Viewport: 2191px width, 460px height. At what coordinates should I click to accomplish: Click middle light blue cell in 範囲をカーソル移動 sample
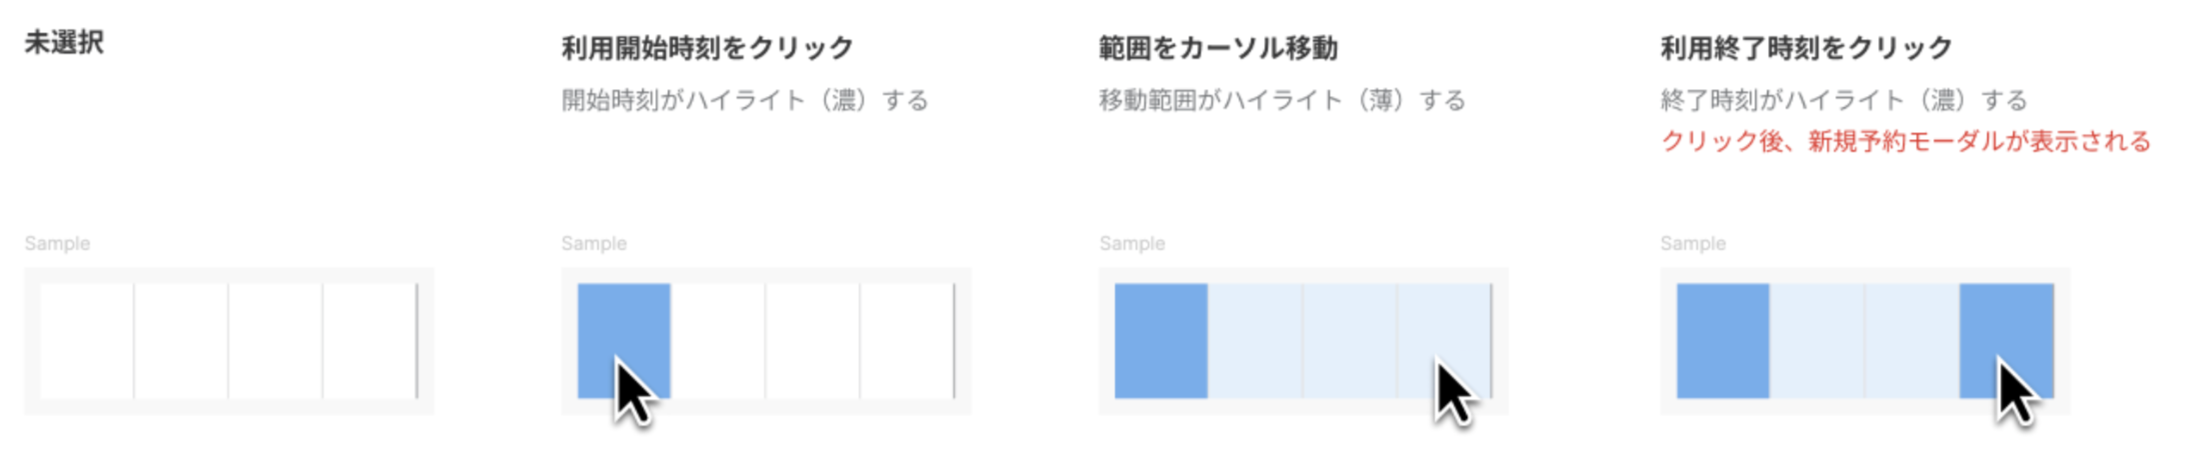[1349, 341]
